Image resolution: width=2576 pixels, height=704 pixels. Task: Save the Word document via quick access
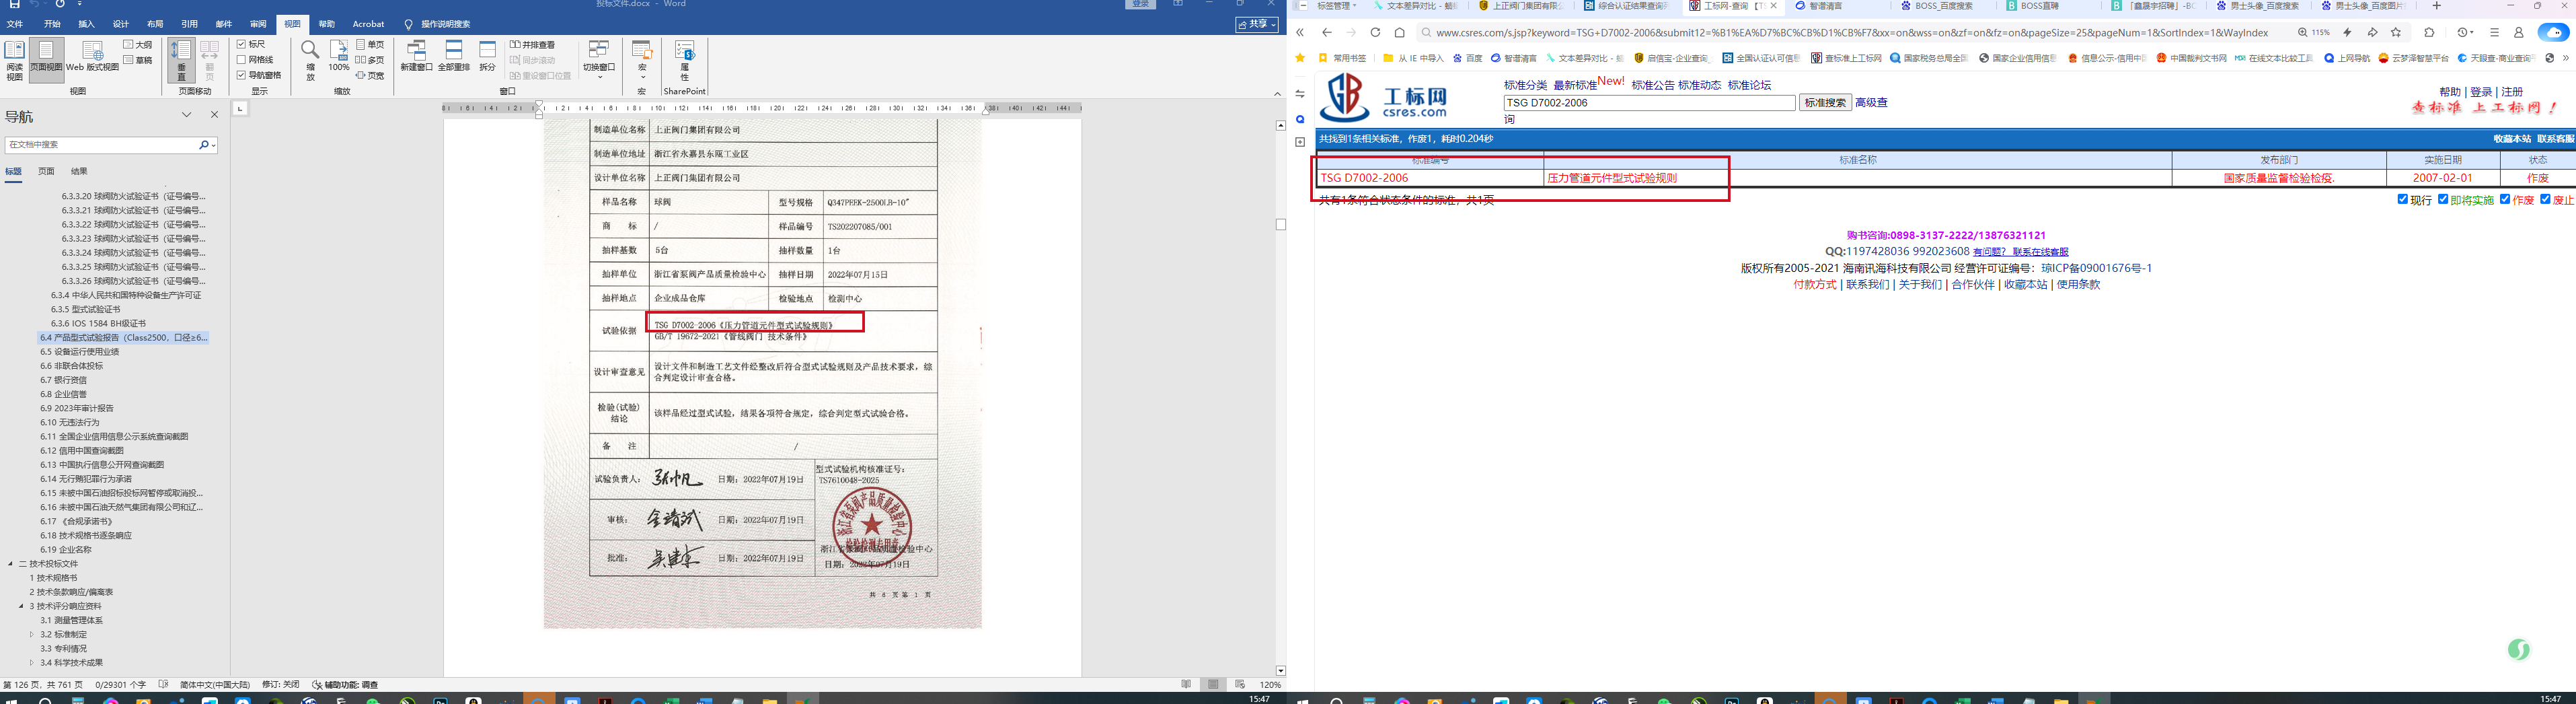[x=14, y=5]
